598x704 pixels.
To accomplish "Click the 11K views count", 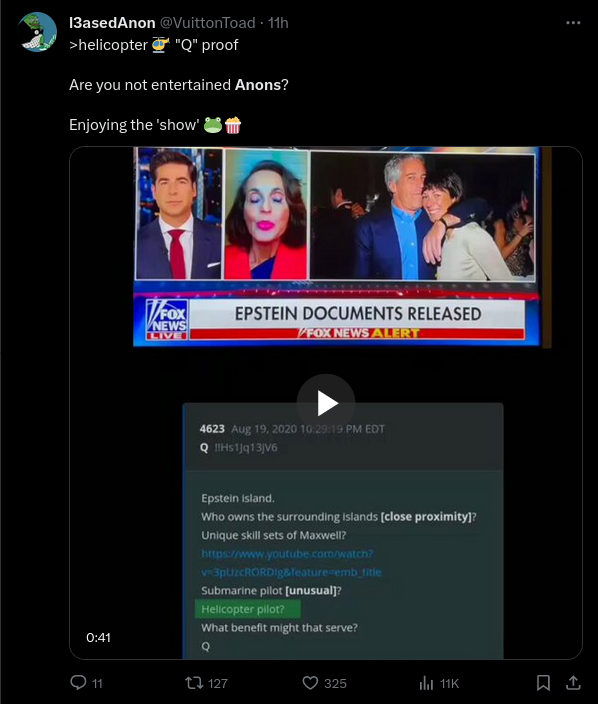I will [449, 683].
